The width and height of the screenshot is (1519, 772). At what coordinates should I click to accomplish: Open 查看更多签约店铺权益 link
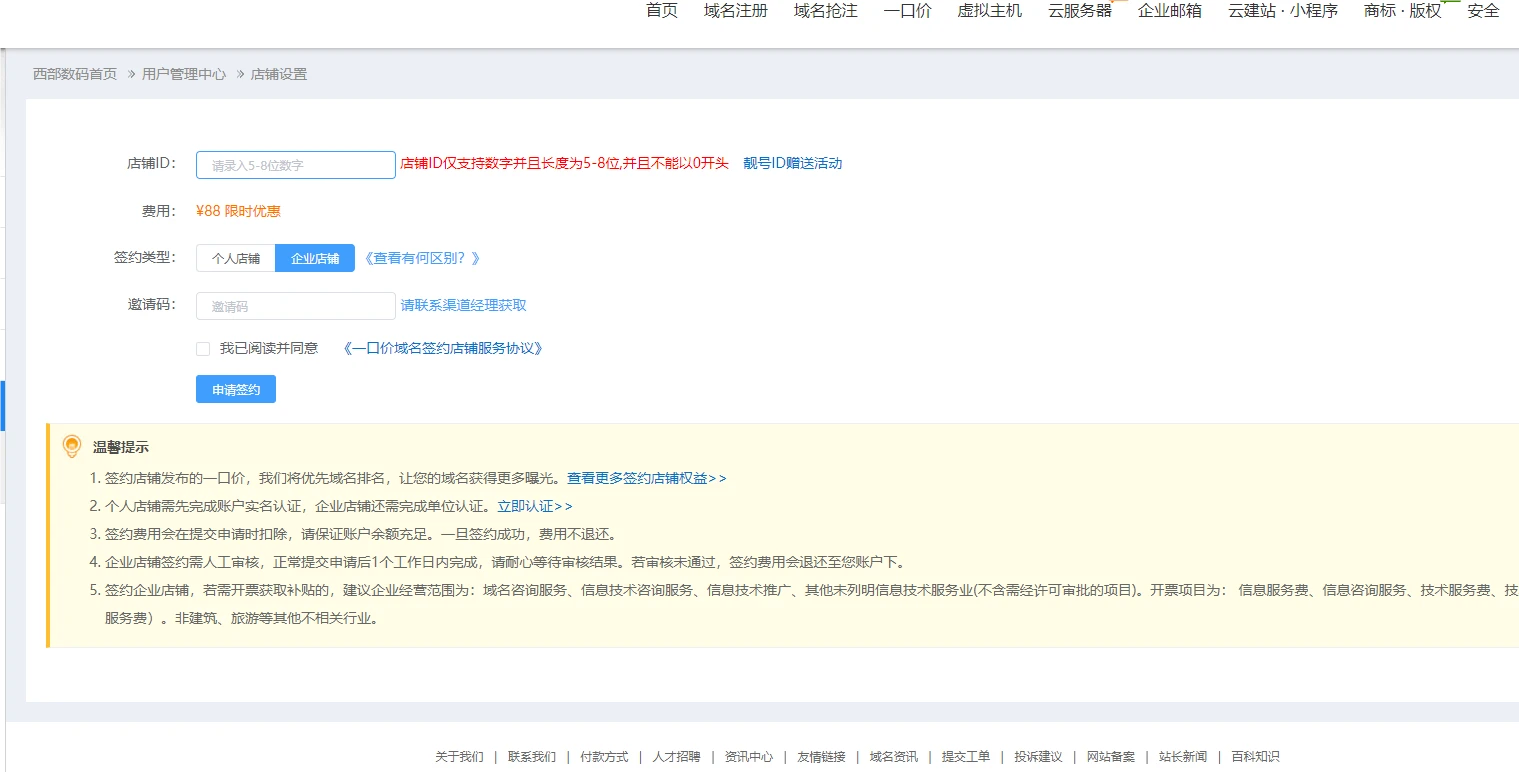(x=646, y=478)
